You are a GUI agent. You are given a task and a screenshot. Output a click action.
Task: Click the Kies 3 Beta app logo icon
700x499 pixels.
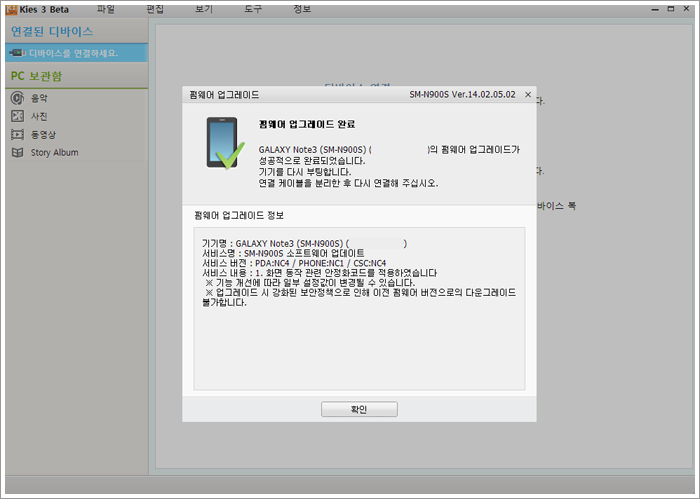[11, 9]
